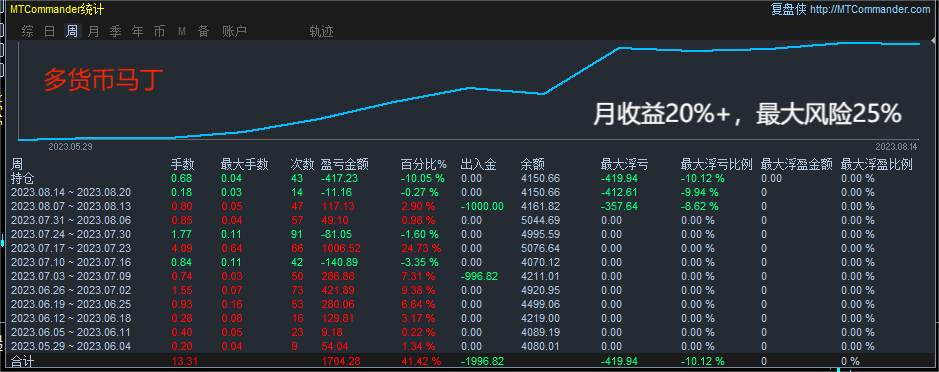Image resolution: width=939 pixels, height=372 pixels.
Task: Open the 轨迹 track tab
Action: coord(322,32)
